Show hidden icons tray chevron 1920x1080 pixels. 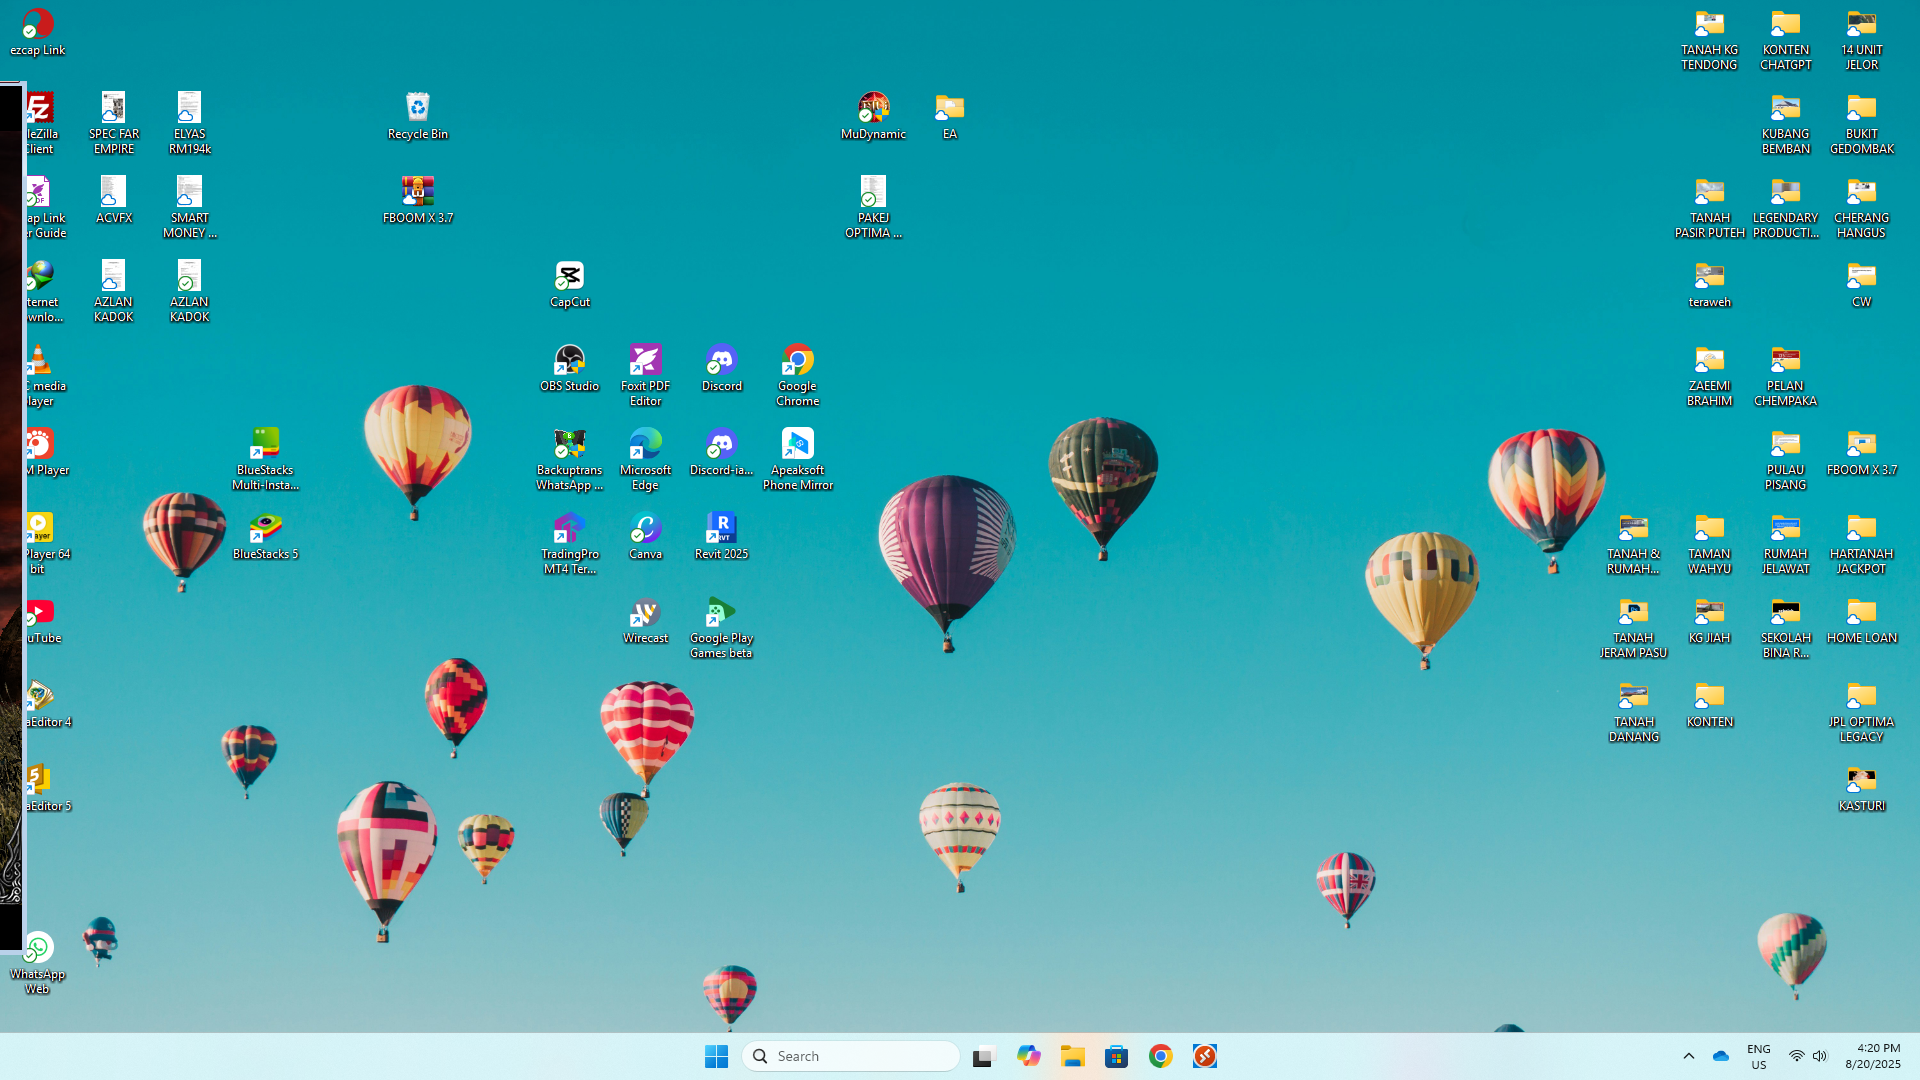tap(1689, 1056)
